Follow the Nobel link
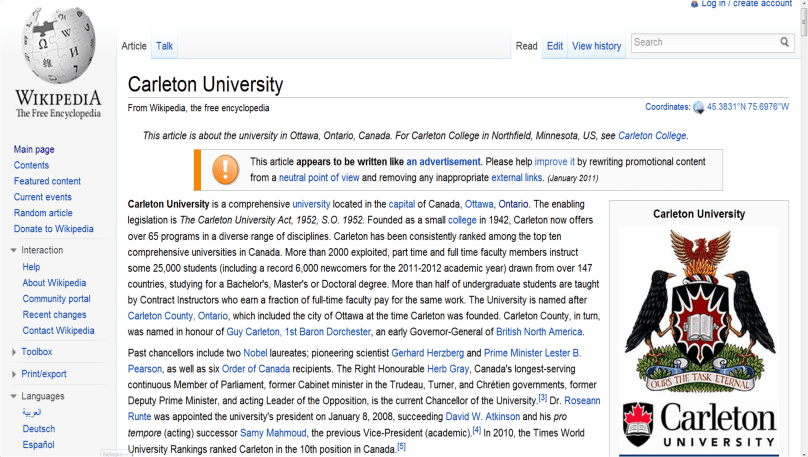This screenshot has width=808, height=457. [x=255, y=353]
